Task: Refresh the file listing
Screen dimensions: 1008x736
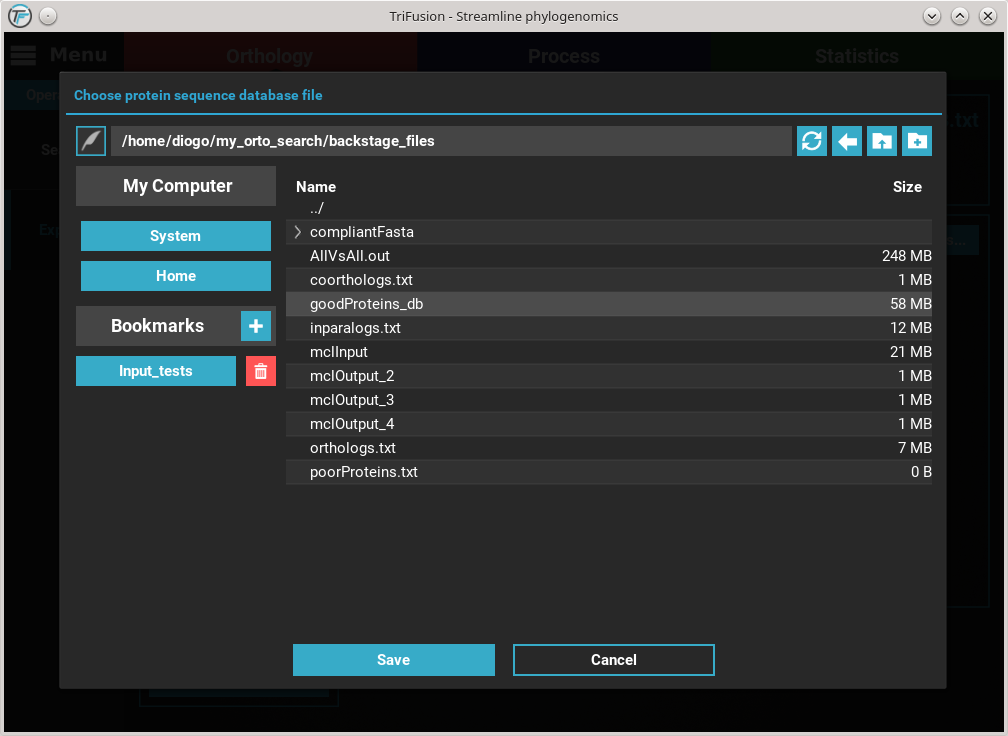Action: pyautogui.click(x=812, y=141)
